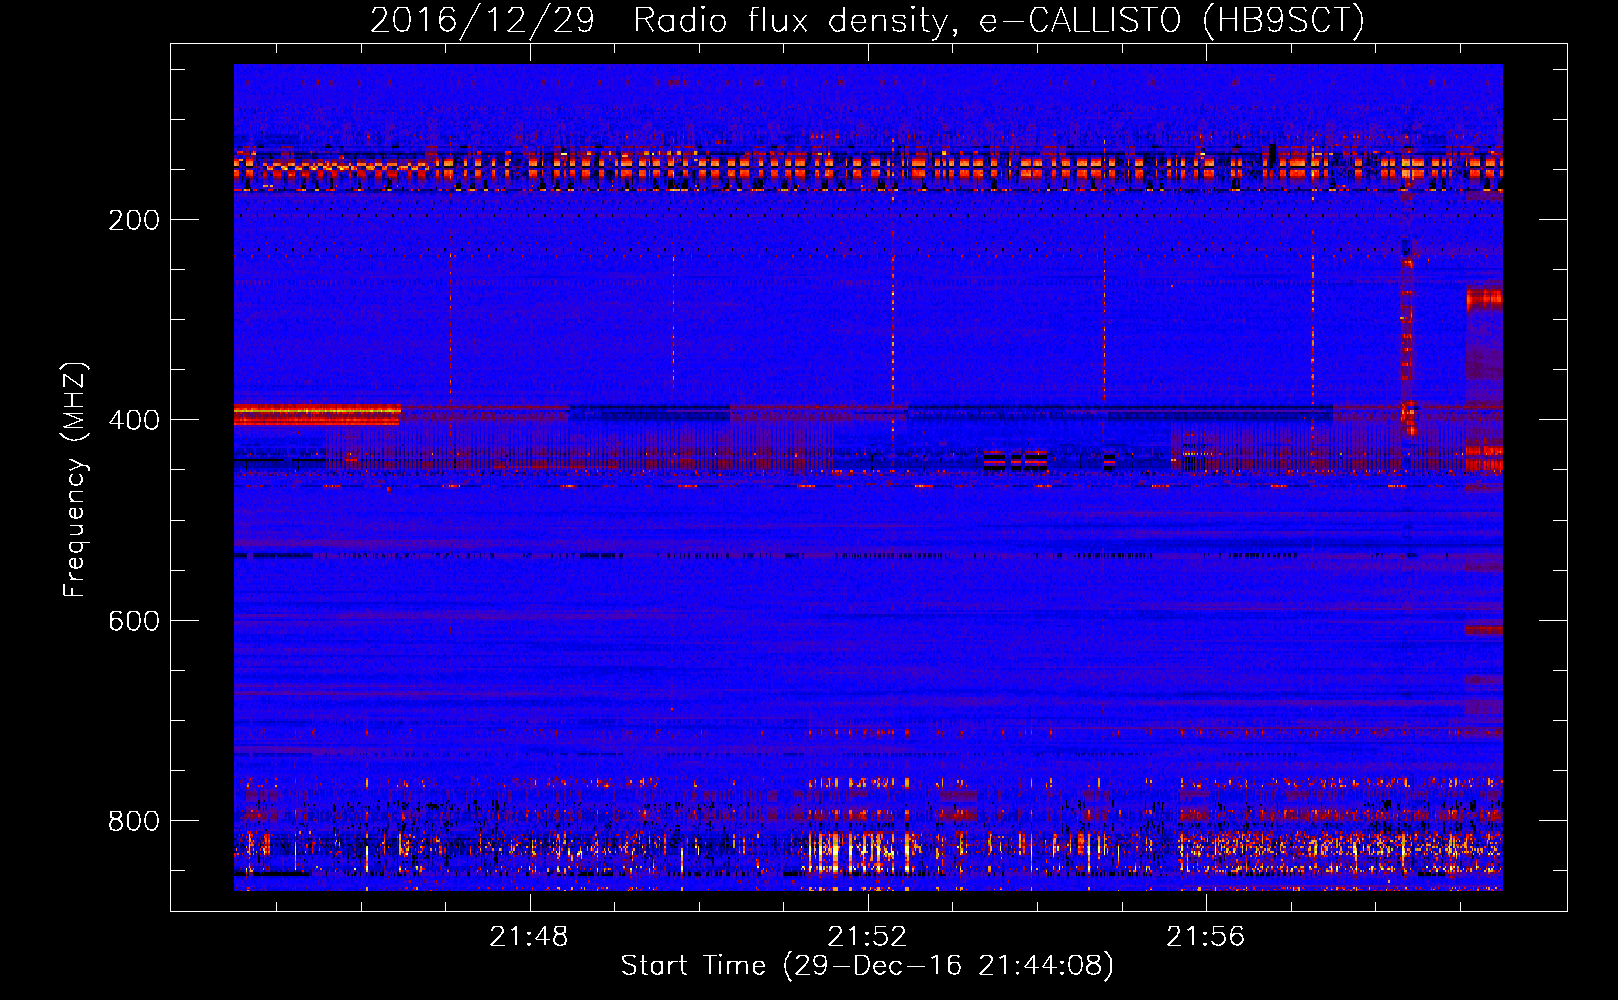Click the 21:48 time tick label
This screenshot has height=1000, width=1618.
coord(528,936)
